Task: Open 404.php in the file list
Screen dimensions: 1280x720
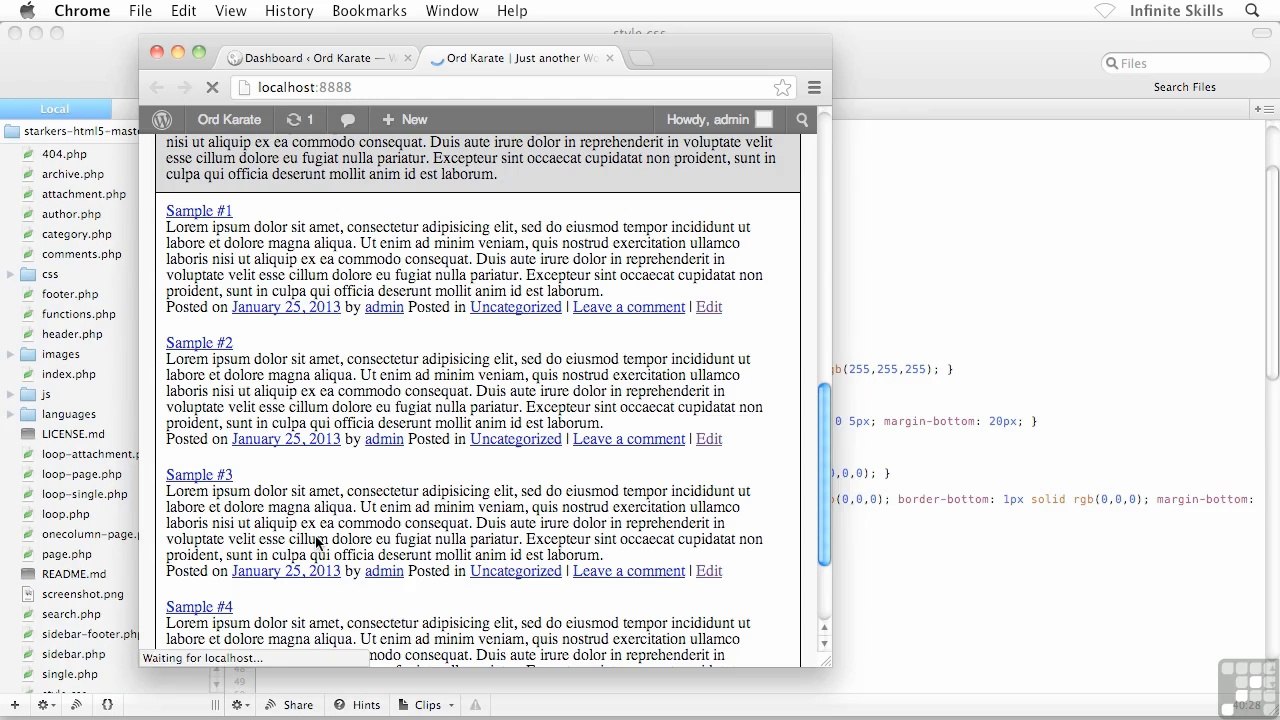Action: point(64,154)
